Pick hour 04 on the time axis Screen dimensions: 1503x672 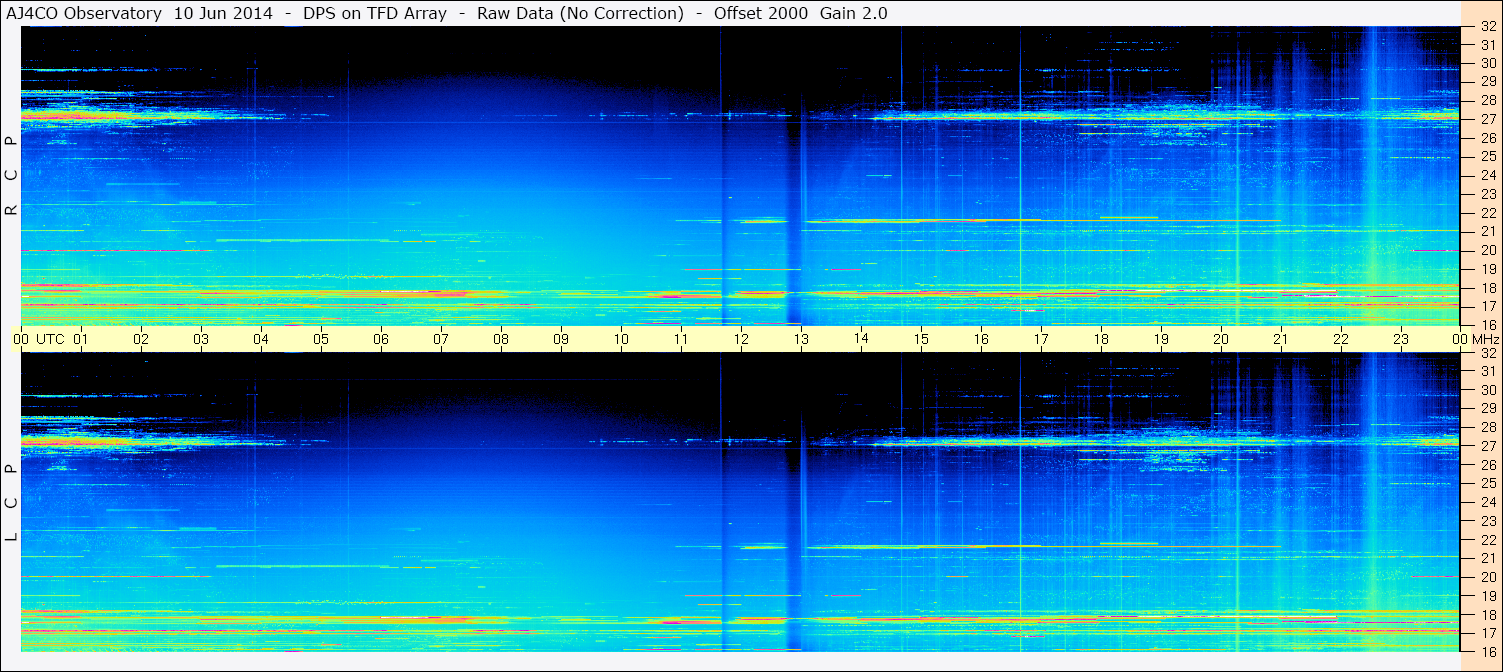click(261, 339)
